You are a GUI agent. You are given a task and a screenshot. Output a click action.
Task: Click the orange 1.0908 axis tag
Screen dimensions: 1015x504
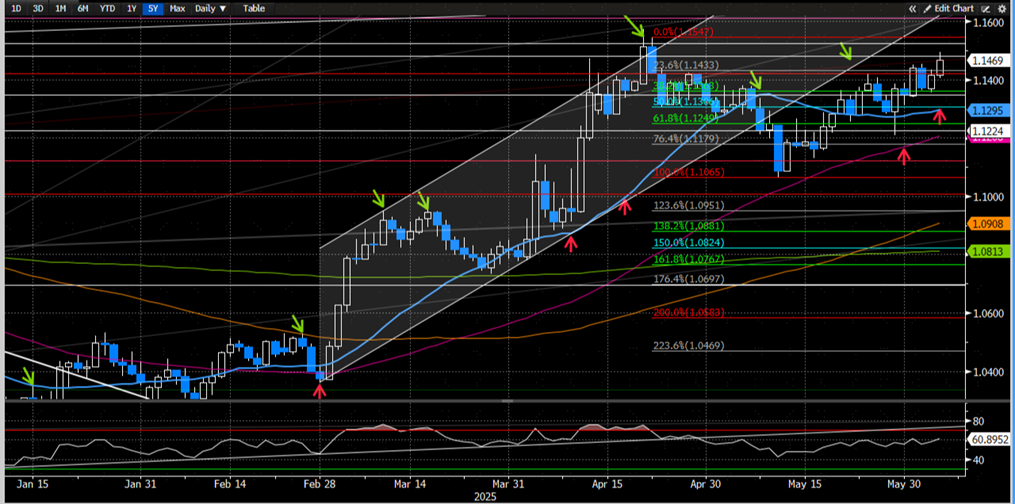point(987,223)
